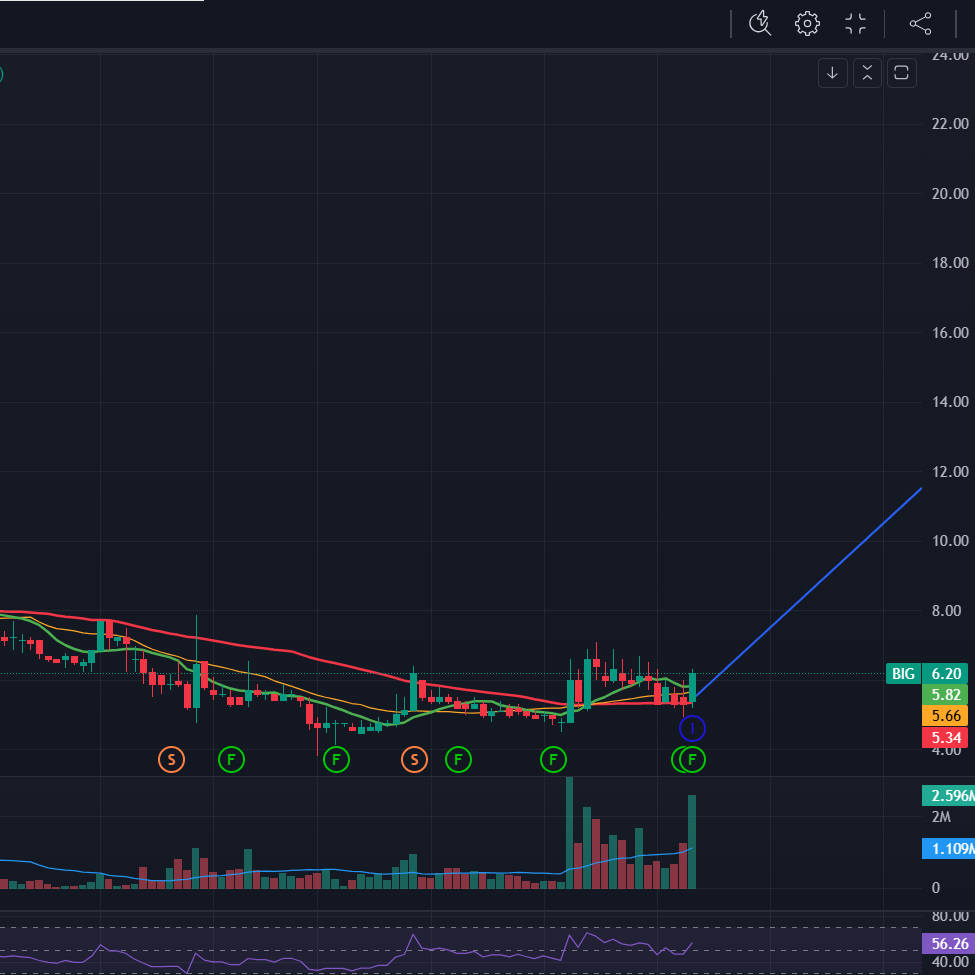The height and width of the screenshot is (975, 975).
Task: Open chart settings with the gear icon
Action: coord(807,24)
